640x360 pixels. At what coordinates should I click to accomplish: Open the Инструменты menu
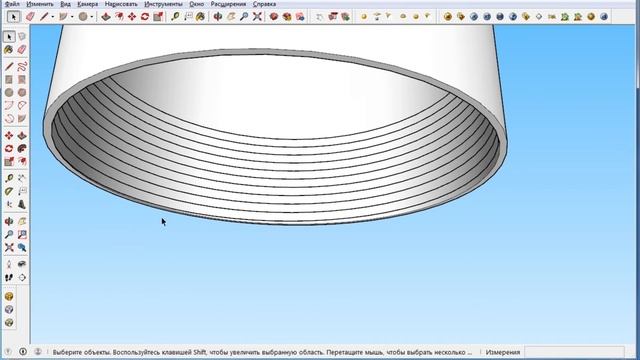[x=163, y=4]
